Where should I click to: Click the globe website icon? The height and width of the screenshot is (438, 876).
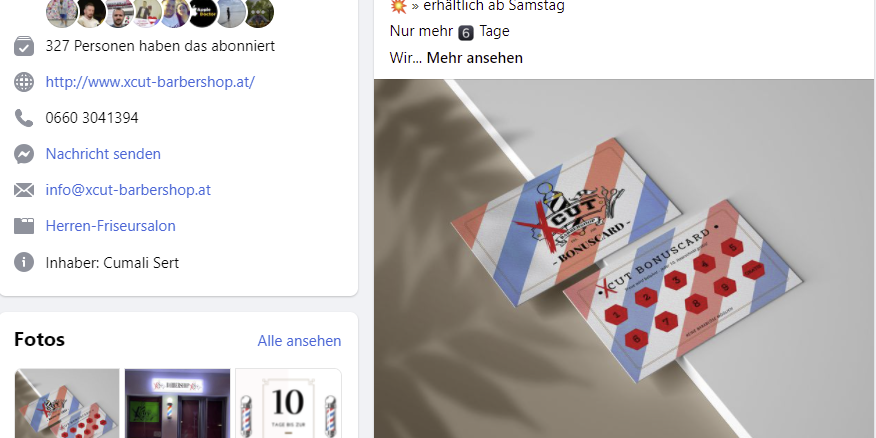click(x=24, y=82)
